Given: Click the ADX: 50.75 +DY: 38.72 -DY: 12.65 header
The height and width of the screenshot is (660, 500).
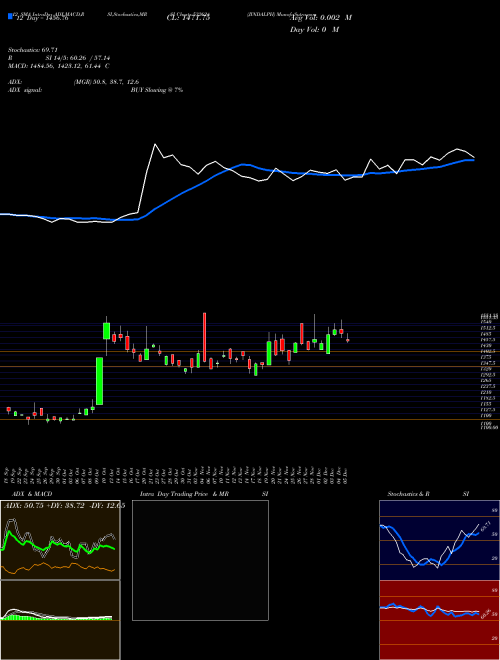Looking at the screenshot, I should click(x=64, y=506).
